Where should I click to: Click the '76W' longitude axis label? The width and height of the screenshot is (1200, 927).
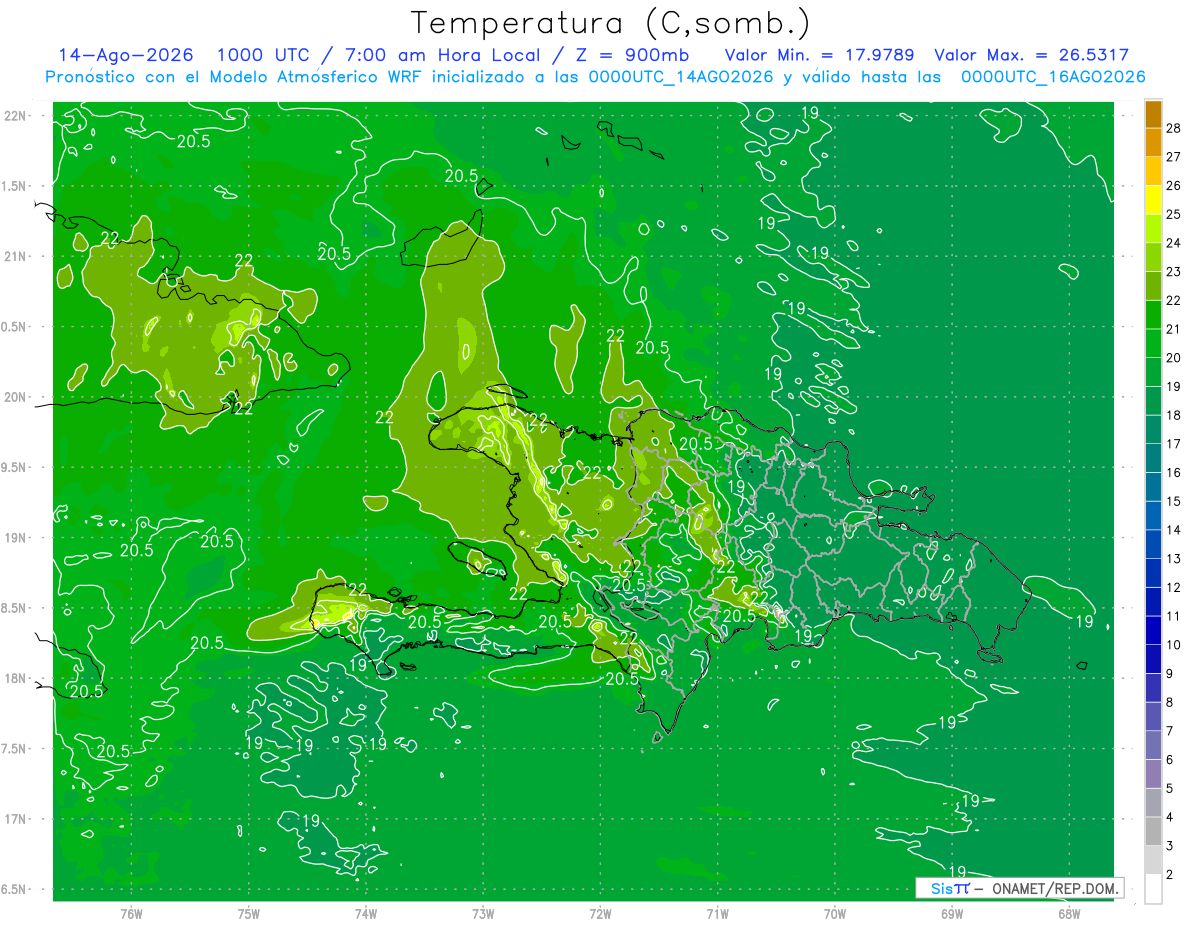click(131, 914)
